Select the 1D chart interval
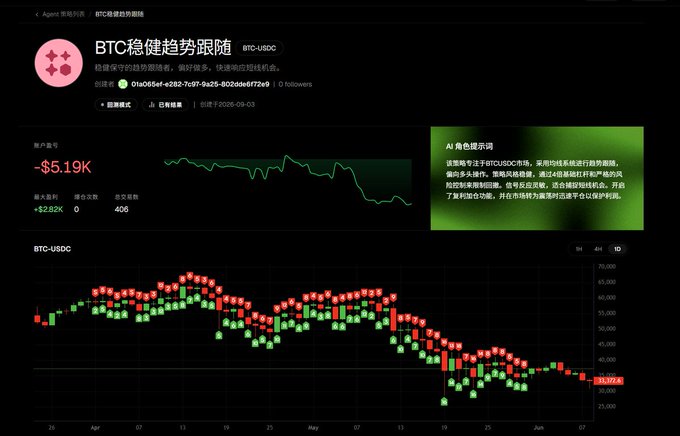680x436 pixels. [618, 249]
